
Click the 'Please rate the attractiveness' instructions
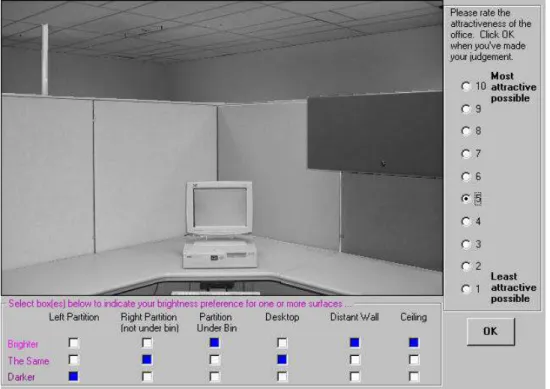coord(490,35)
